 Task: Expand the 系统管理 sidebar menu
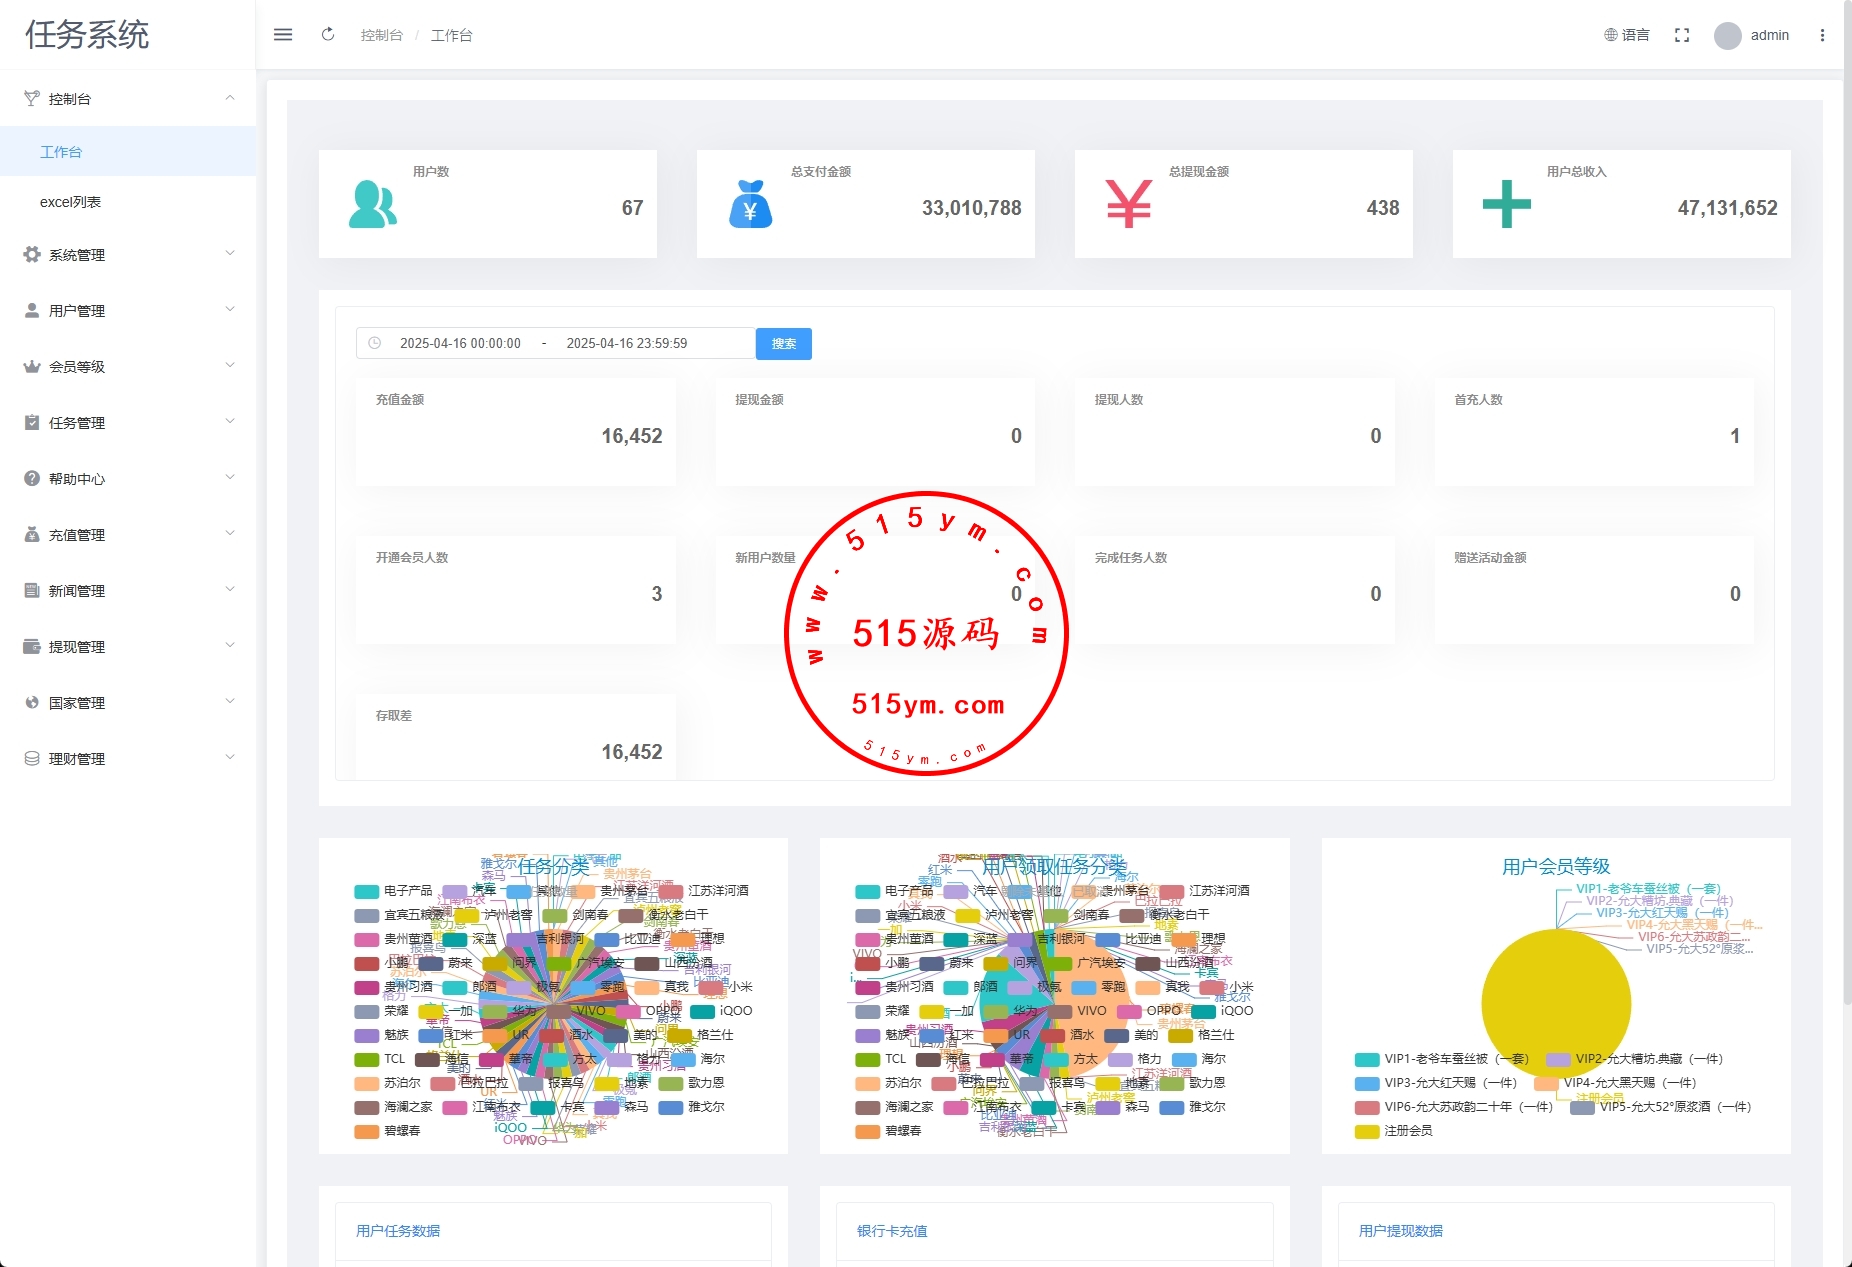point(128,255)
